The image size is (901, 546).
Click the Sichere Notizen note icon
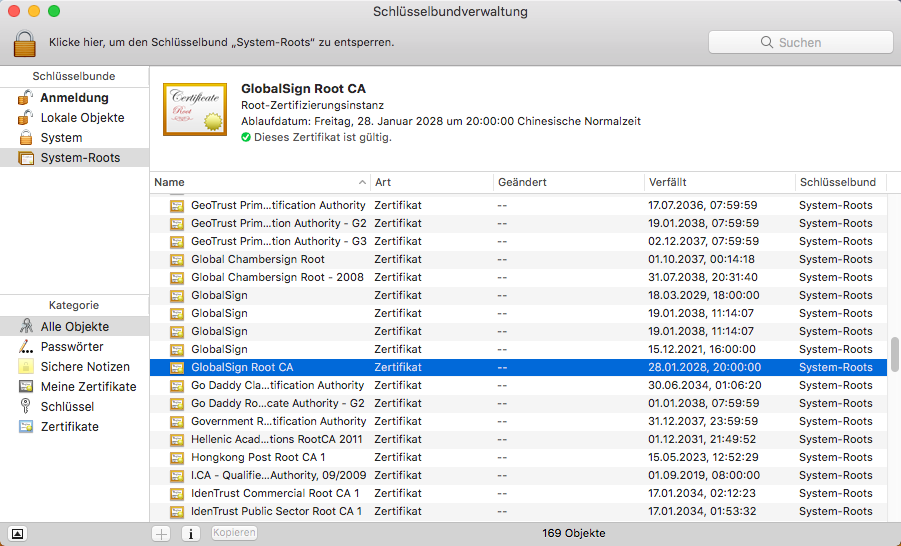click(x=26, y=366)
